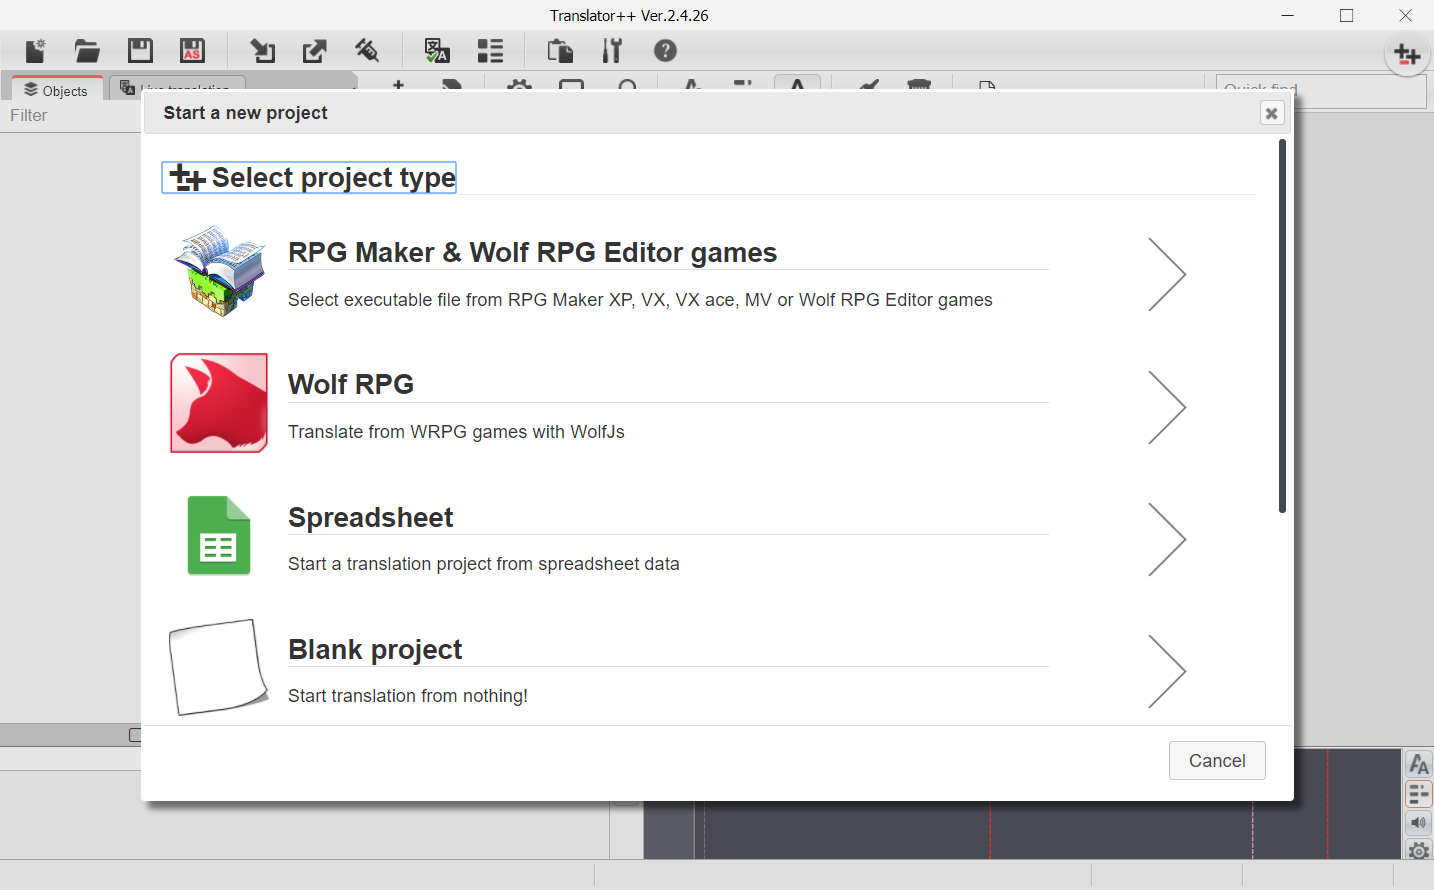Click the inject (syringe) toolbar icon
Viewport: 1434px width, 890px height.
(366, 50)
